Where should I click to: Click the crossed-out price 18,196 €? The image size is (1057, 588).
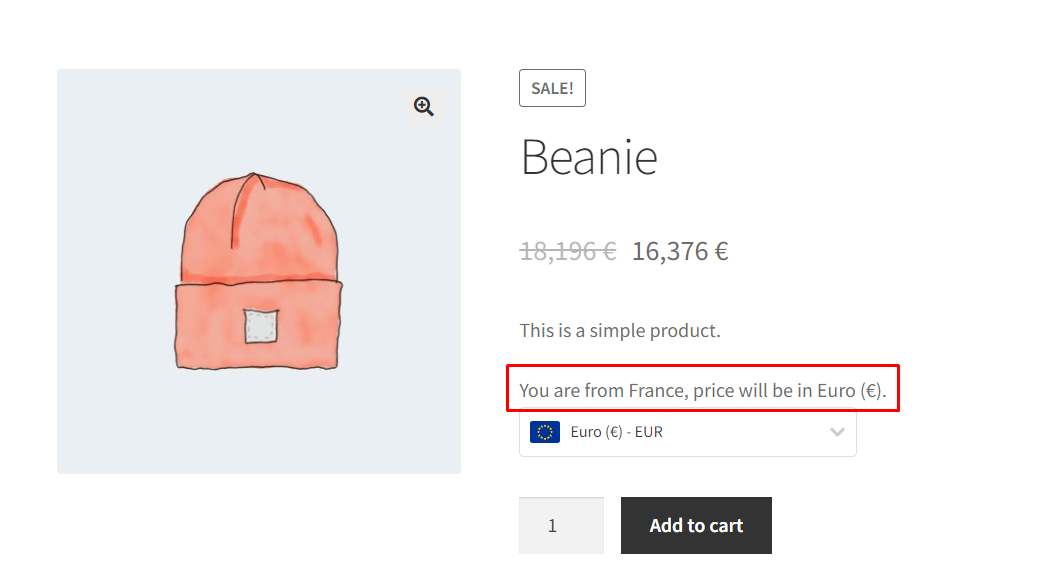568,251
